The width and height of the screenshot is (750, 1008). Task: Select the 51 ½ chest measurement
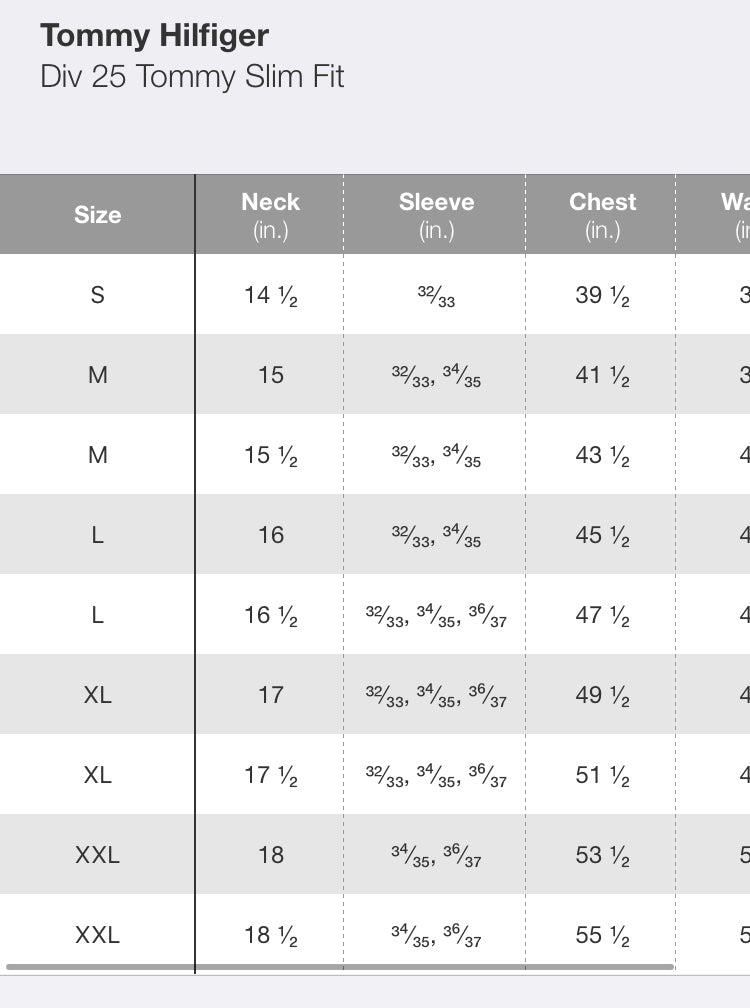click(602, 775)
